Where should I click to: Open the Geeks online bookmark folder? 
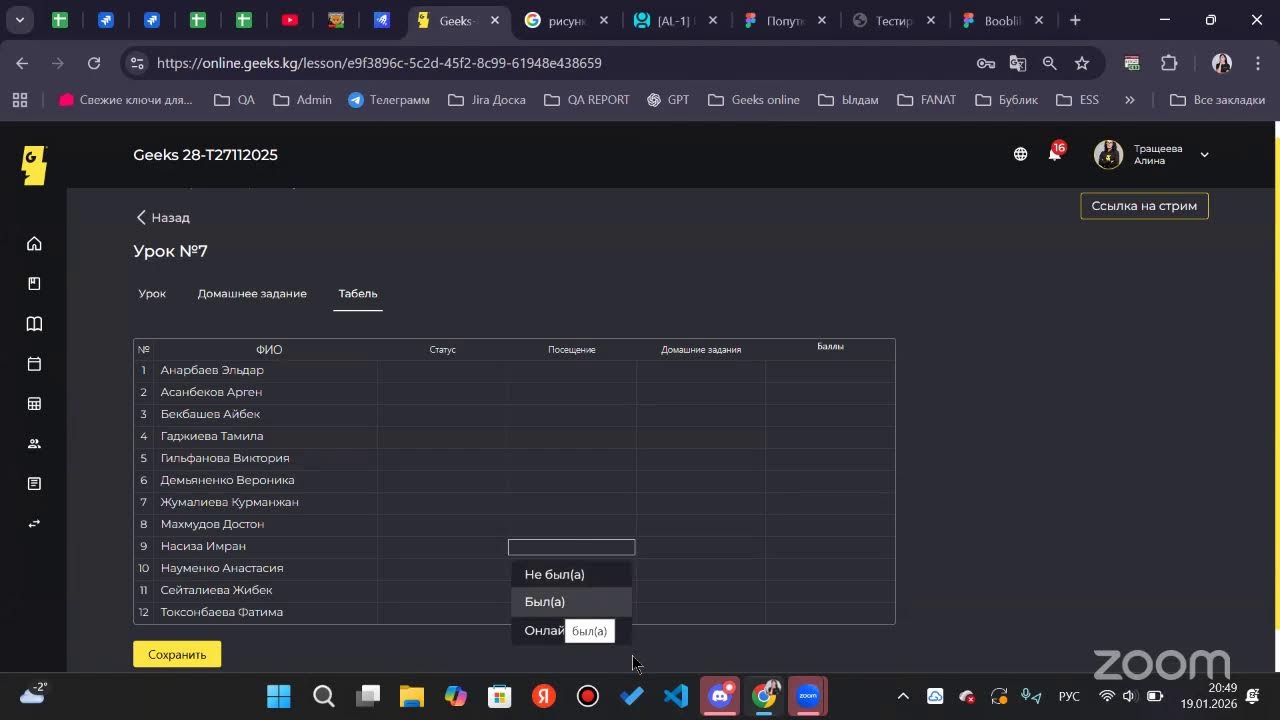point(754,100)
